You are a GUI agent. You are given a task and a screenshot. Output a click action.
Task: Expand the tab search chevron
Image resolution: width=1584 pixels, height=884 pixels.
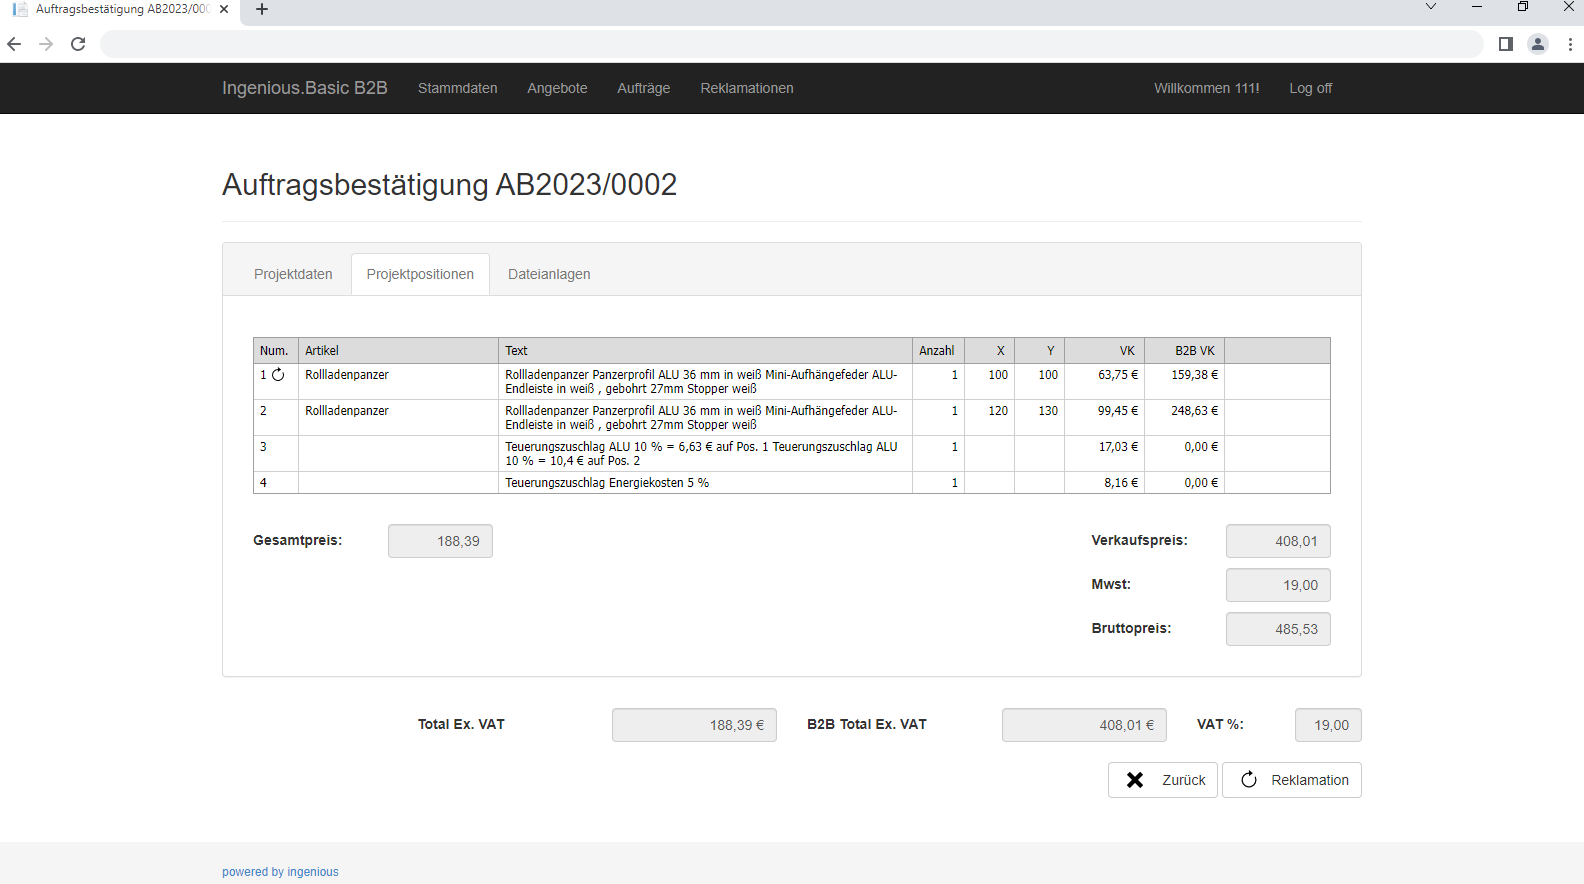tap(1431, 7)
